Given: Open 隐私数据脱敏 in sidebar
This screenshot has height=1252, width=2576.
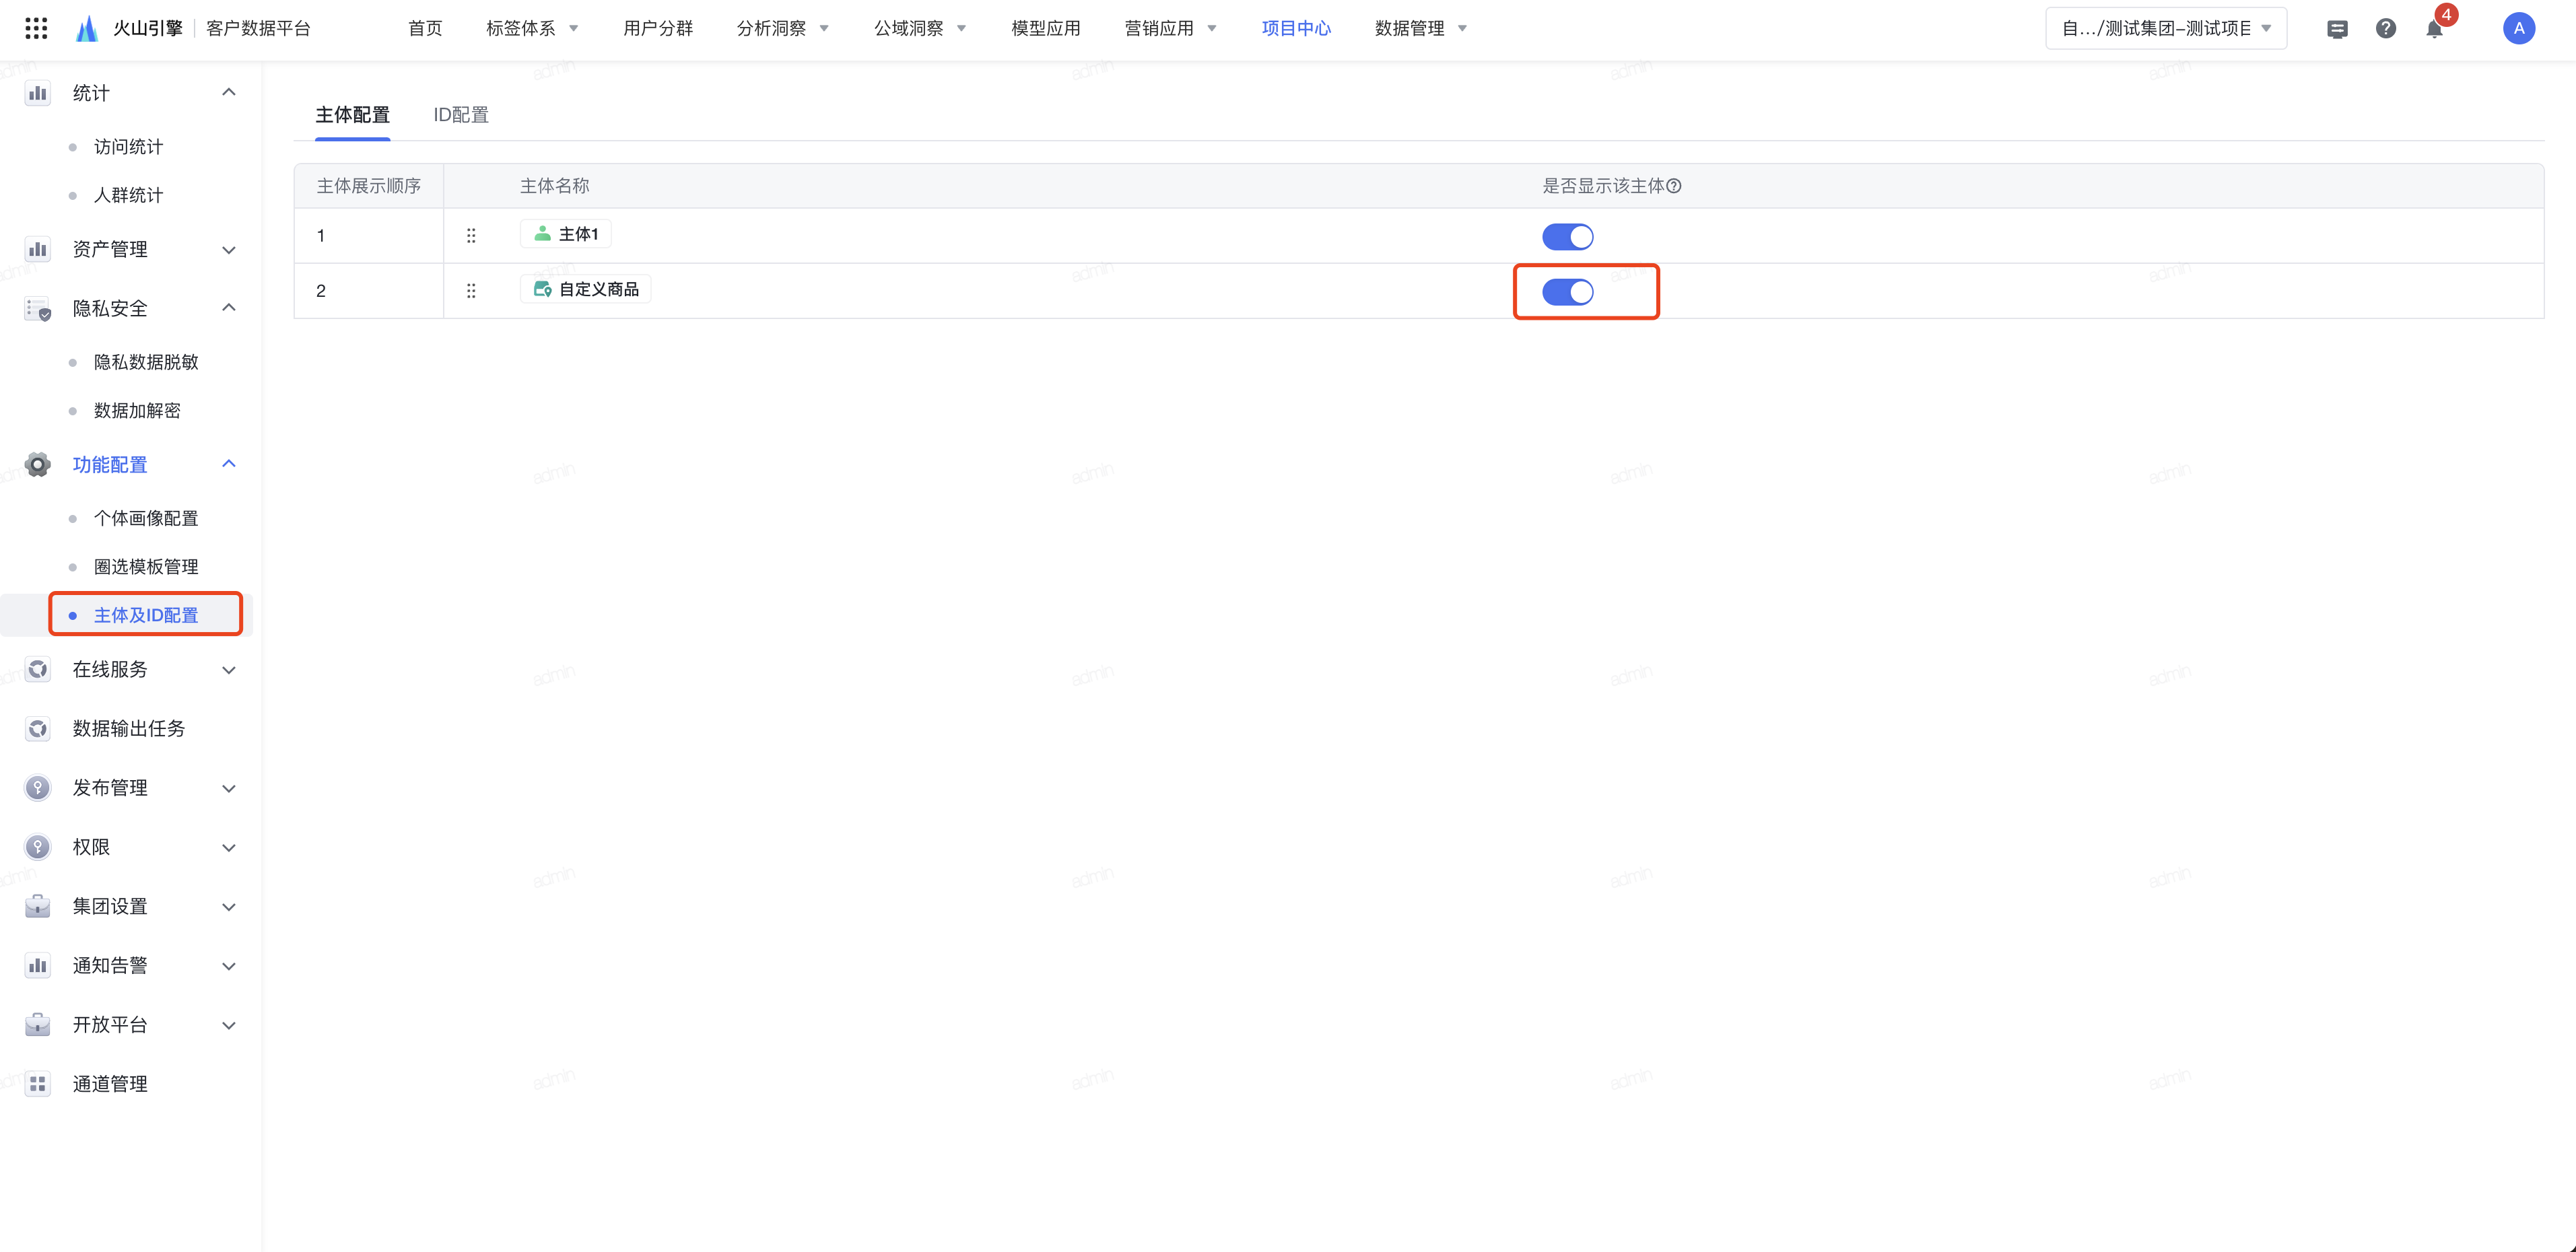Looking at the screenshot, I should click(x=146, y=362).
